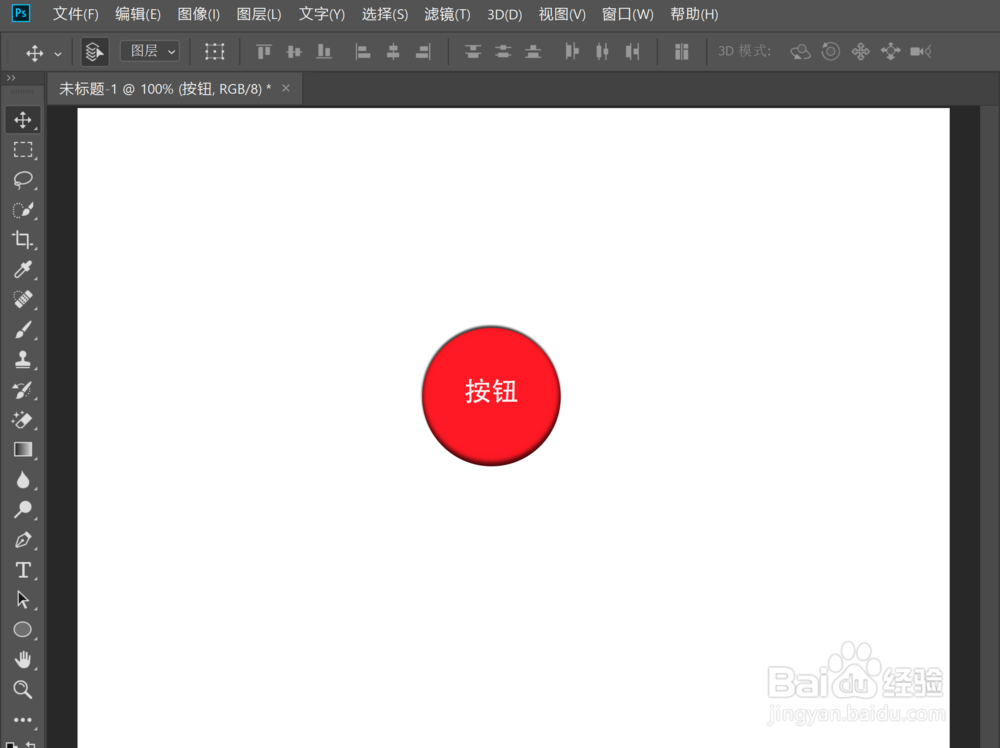This screenshot has width=1000, height=748.
Task: Enable Show Transform Controls option
Action: pyautogui.click(x=215, y=51)
